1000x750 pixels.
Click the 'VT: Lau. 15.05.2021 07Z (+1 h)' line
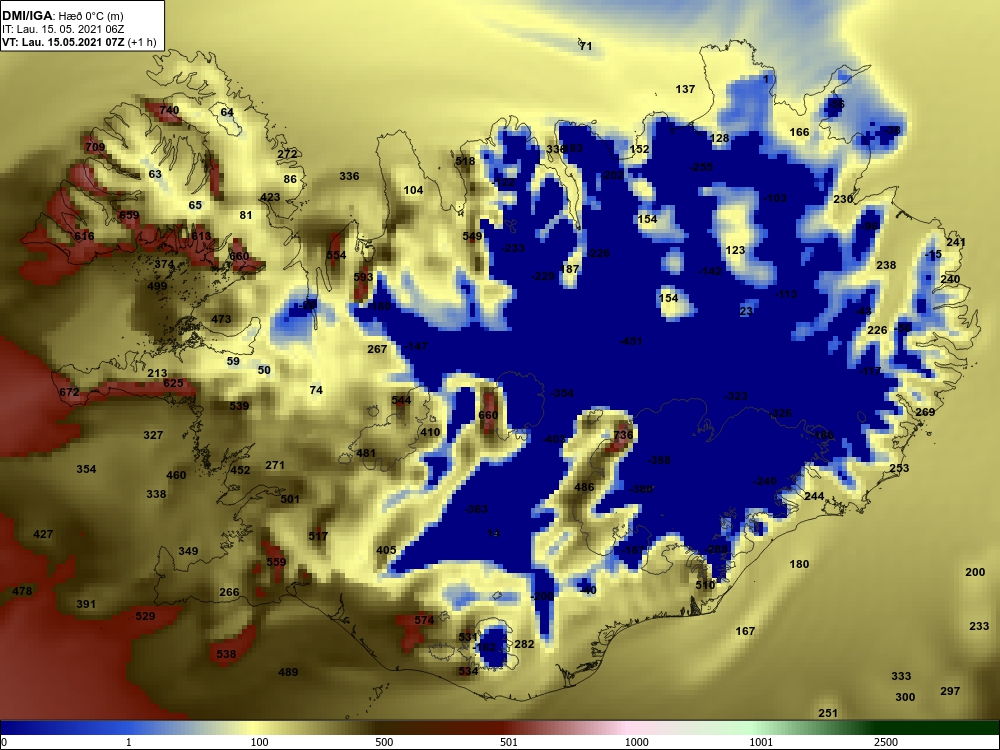click(x=78, y=43)
